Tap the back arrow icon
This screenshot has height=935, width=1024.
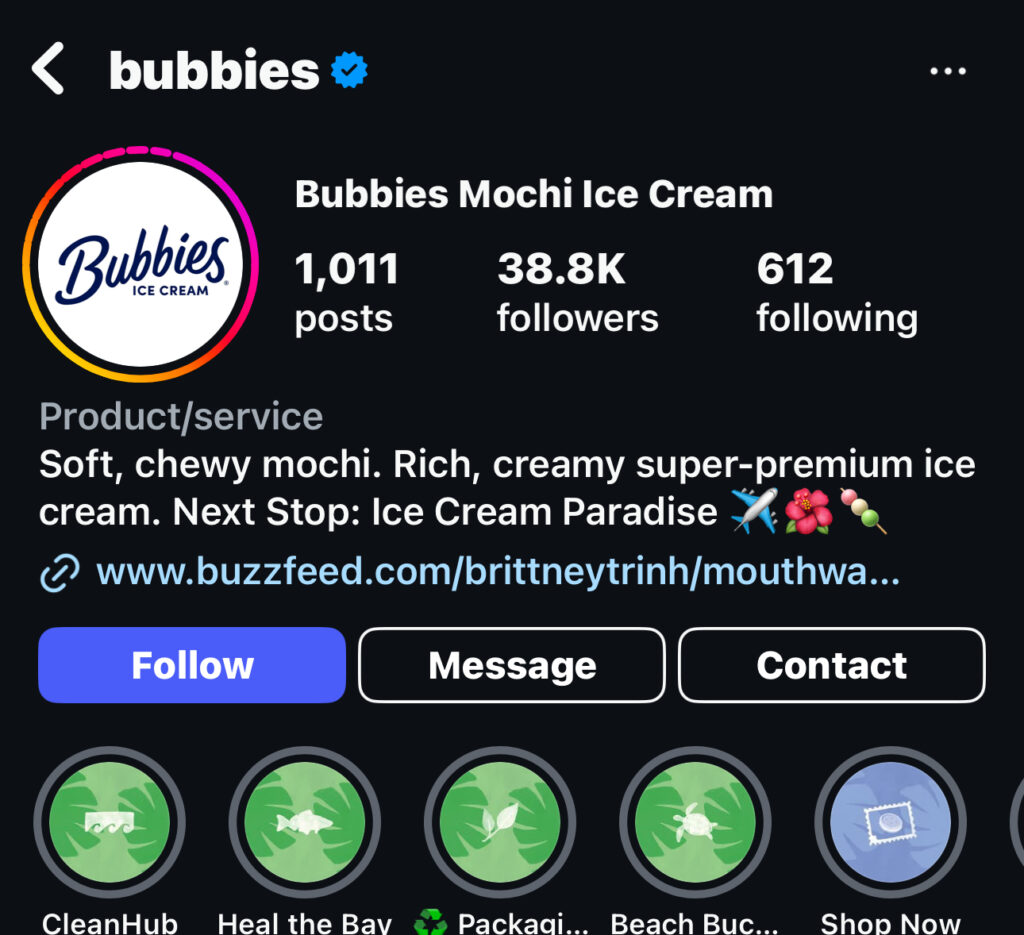[x=48, y=69]
